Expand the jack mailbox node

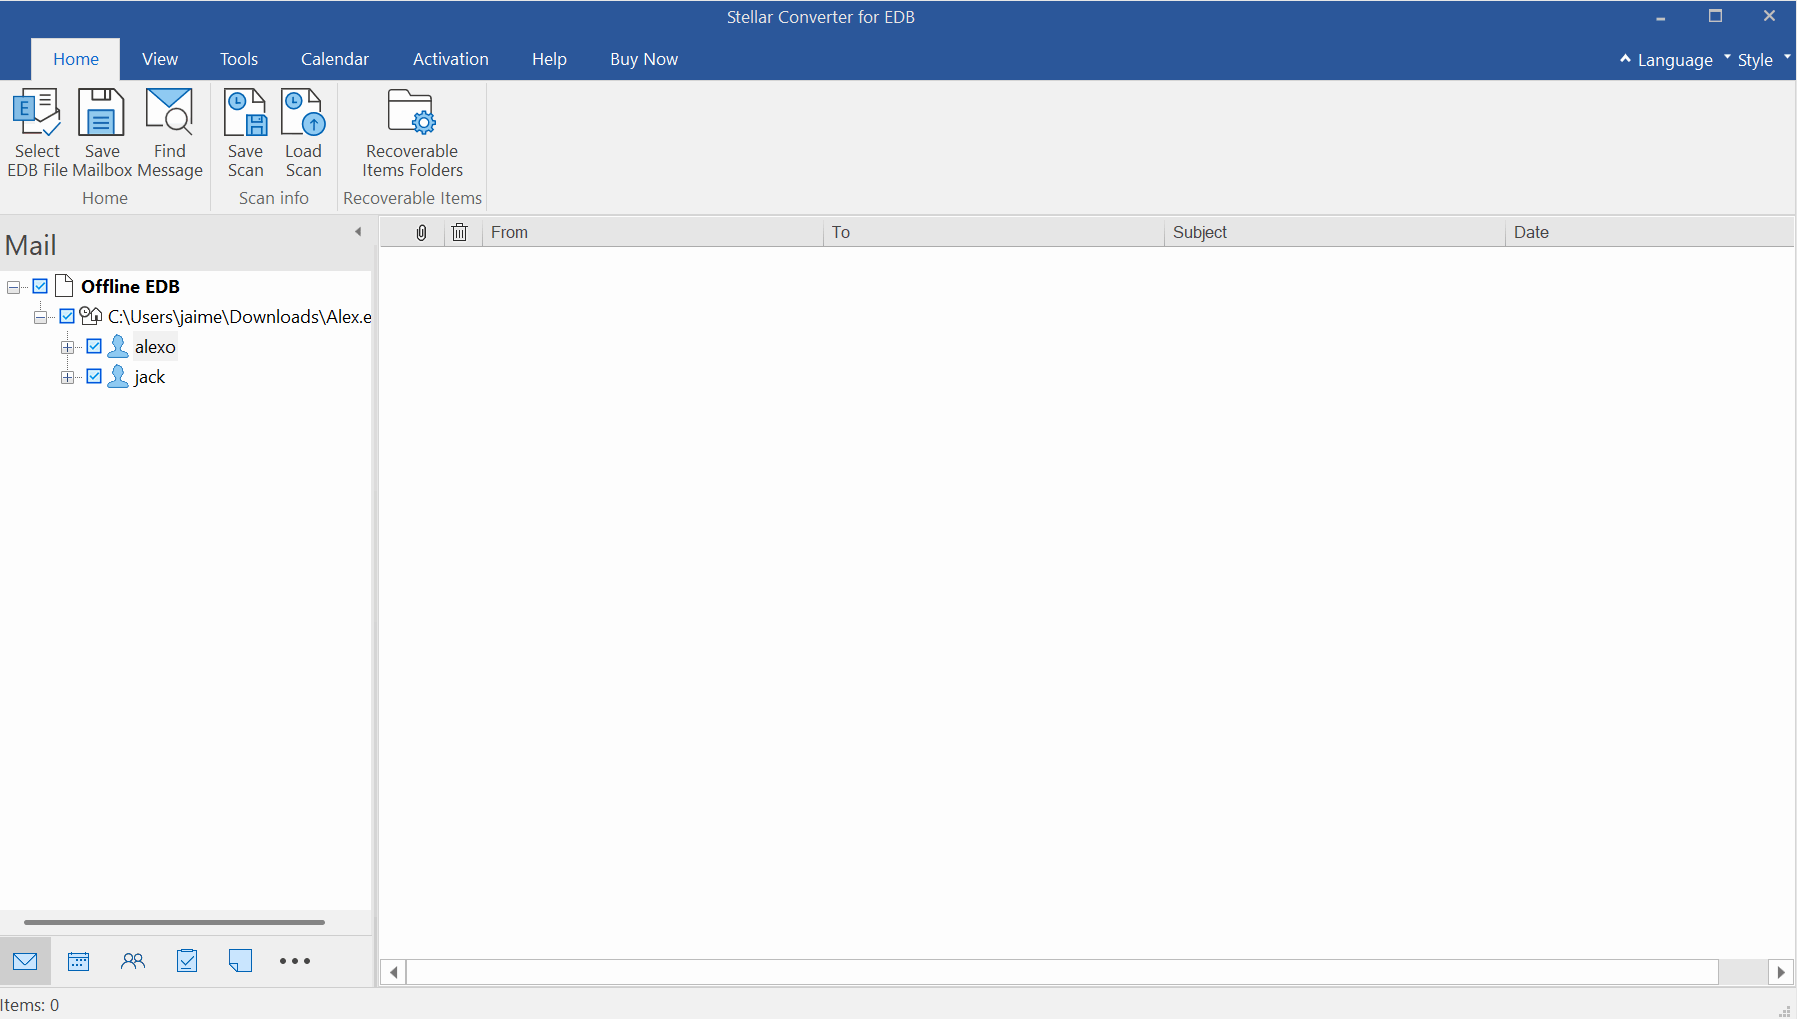click(x=67, y=377)
